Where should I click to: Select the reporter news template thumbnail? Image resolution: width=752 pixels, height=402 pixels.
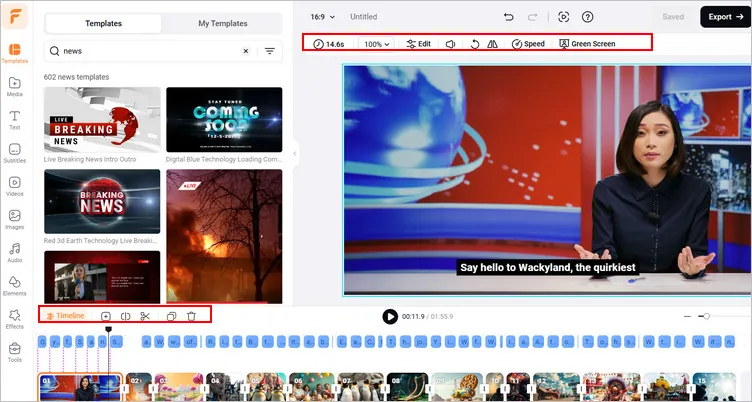102,277
